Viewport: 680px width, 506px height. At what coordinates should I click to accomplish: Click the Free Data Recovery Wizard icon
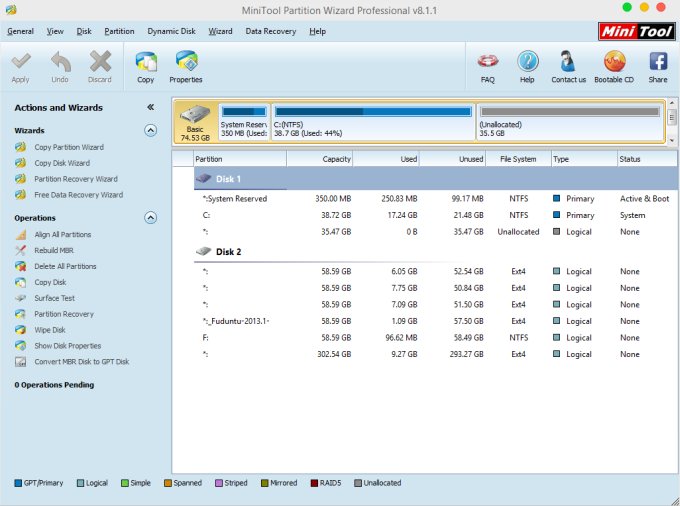[20, 195]
